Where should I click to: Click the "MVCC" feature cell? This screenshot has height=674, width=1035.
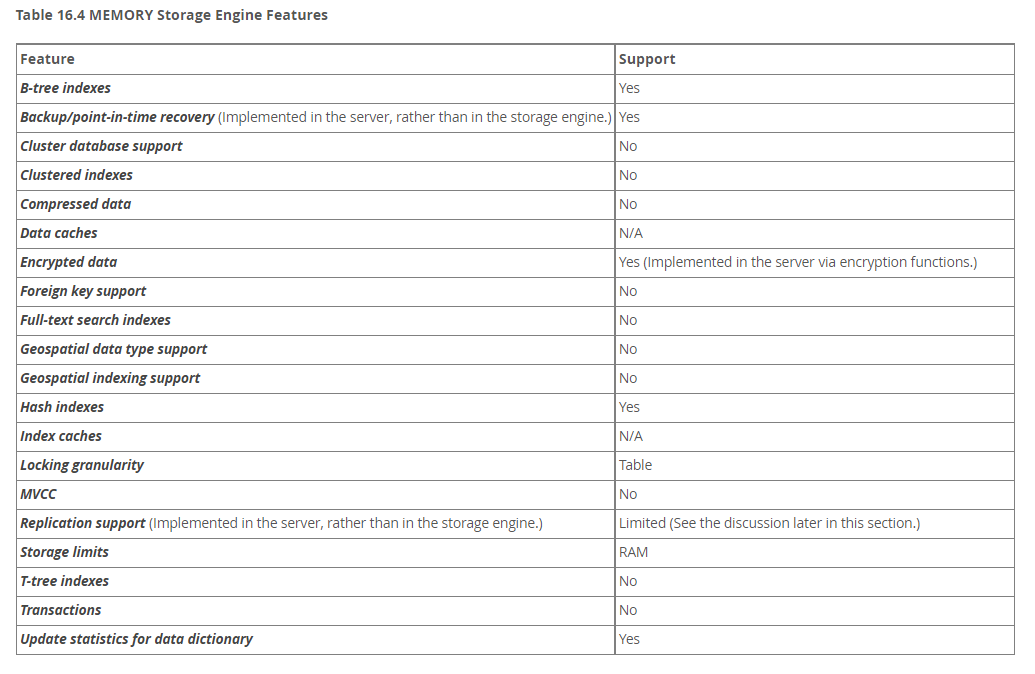coord(39,494)
